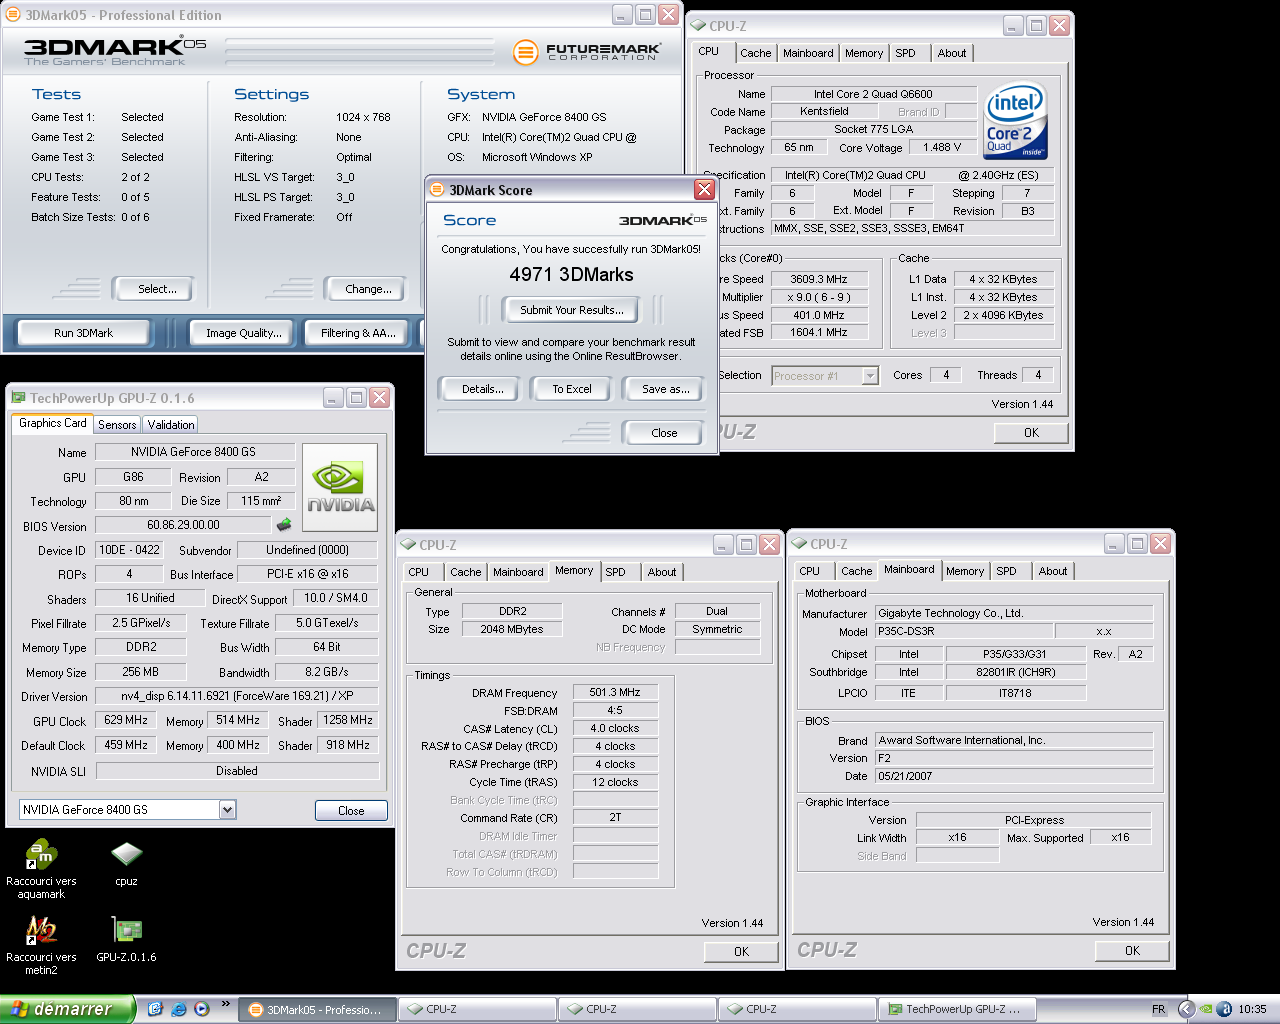The image size is (1280, 1024).
Task: Switch to Sensors tab in GPU-Z
Action: pyautogui.click(x=117, y=425)
